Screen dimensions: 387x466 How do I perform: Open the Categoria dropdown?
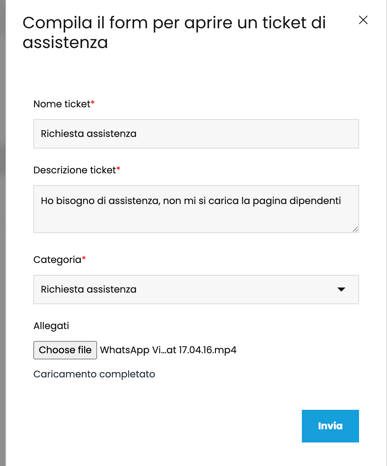click(196, 289)
